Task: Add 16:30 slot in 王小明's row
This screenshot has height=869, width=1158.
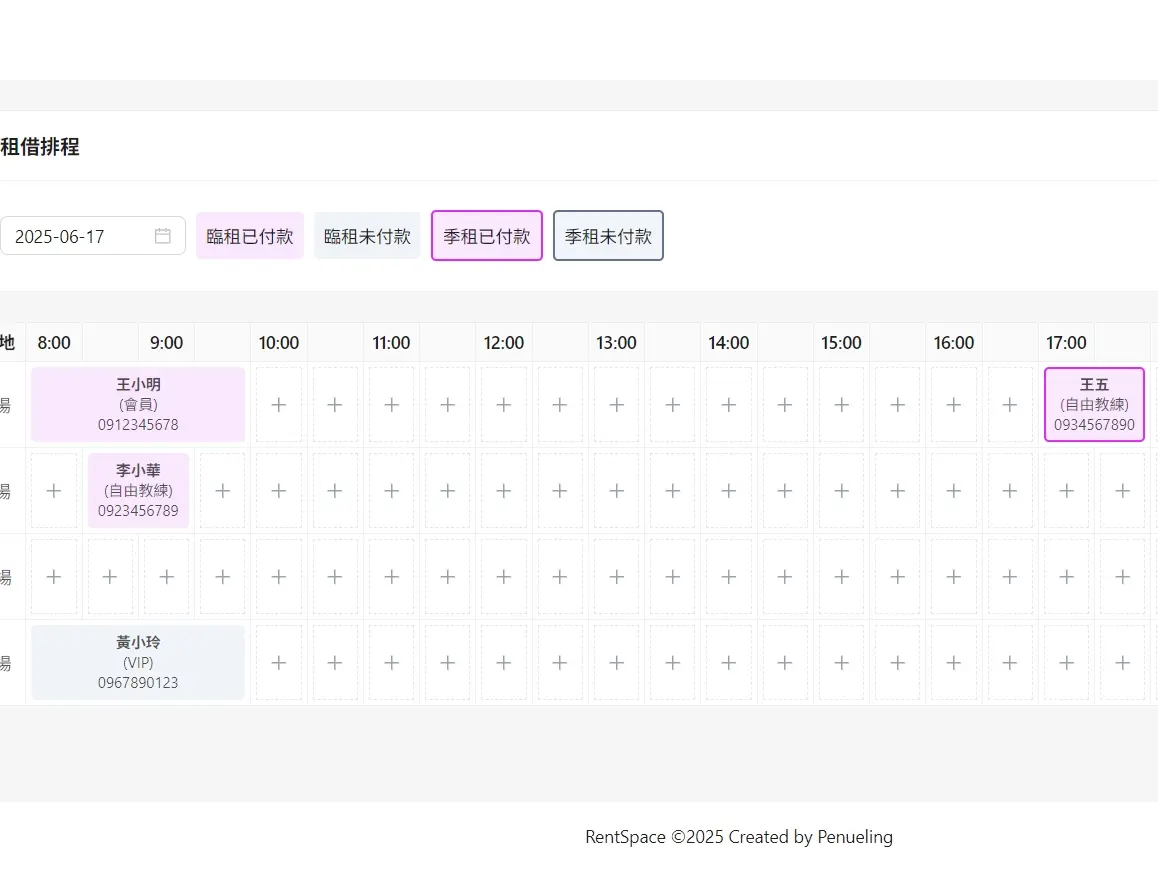Action: pos(1010,404)
